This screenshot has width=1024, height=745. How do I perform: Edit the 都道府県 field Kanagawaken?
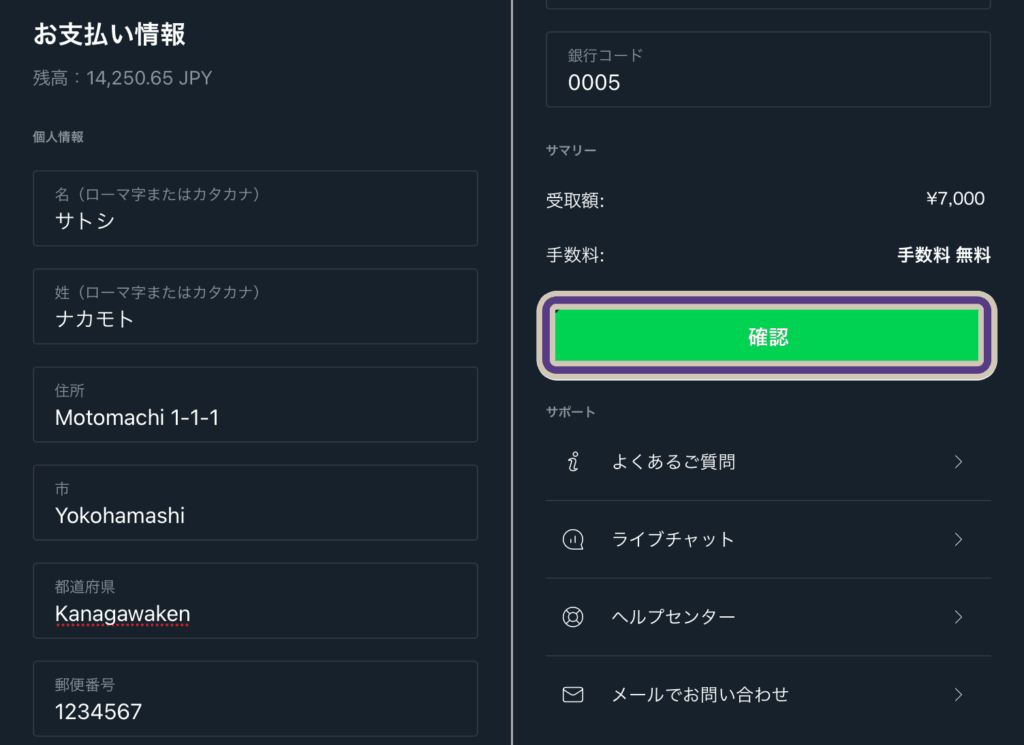coord(255,600)
